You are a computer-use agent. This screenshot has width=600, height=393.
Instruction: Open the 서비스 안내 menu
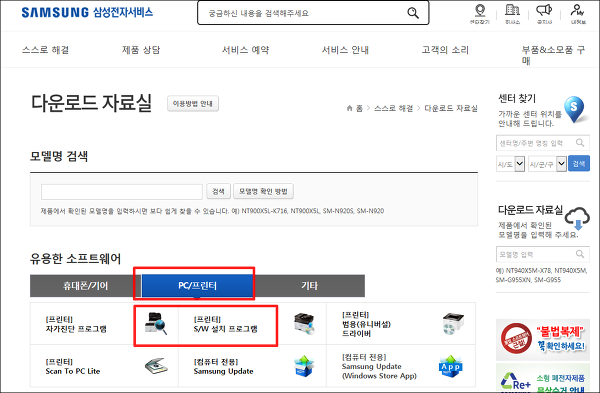(x=345, y=50)
